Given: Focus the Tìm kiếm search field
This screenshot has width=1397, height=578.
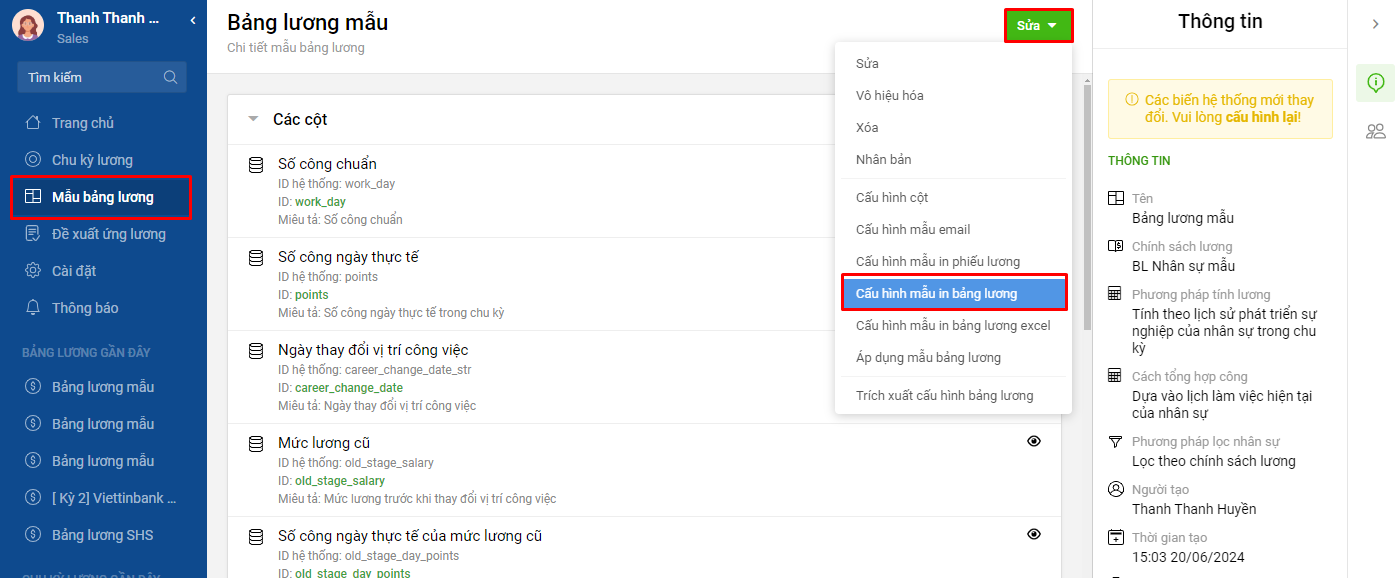Looking at the screenshot, I should click(102, 77).
